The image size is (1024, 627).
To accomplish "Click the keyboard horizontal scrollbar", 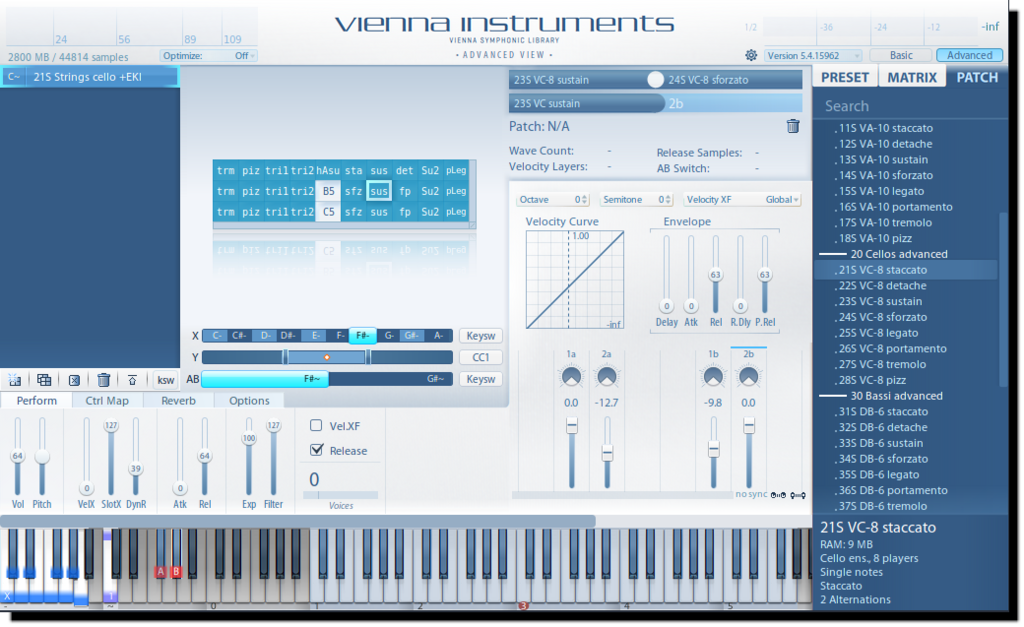I will (298, 521).
